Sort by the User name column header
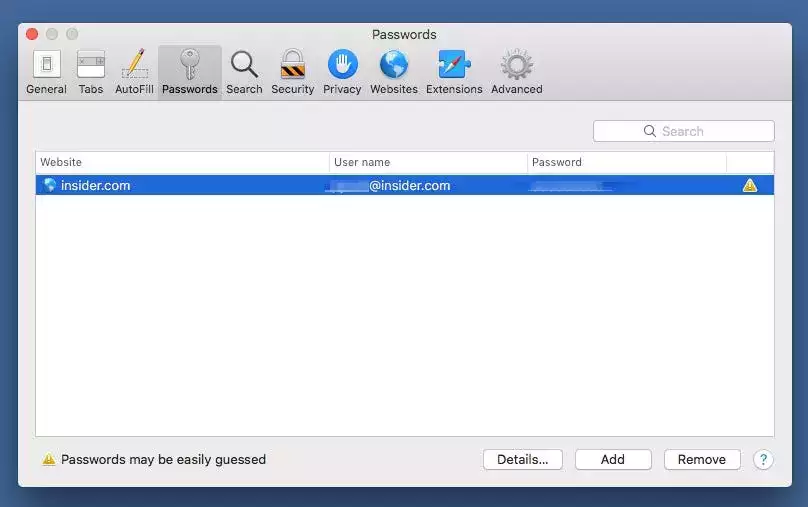This screenshot has height=507, width=808. (427, 162)
